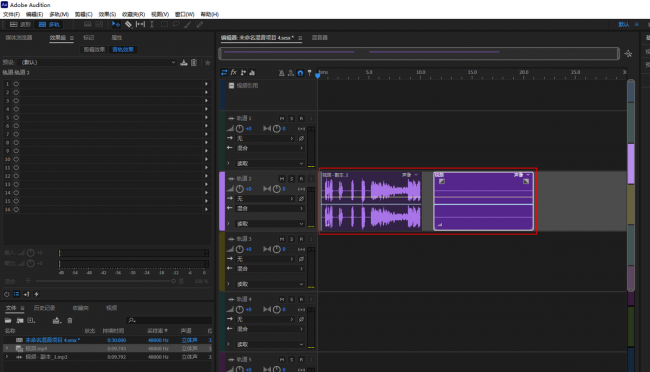Toggle power of effect slot 1
Screen dimensions: 650x372
[16, 84]
